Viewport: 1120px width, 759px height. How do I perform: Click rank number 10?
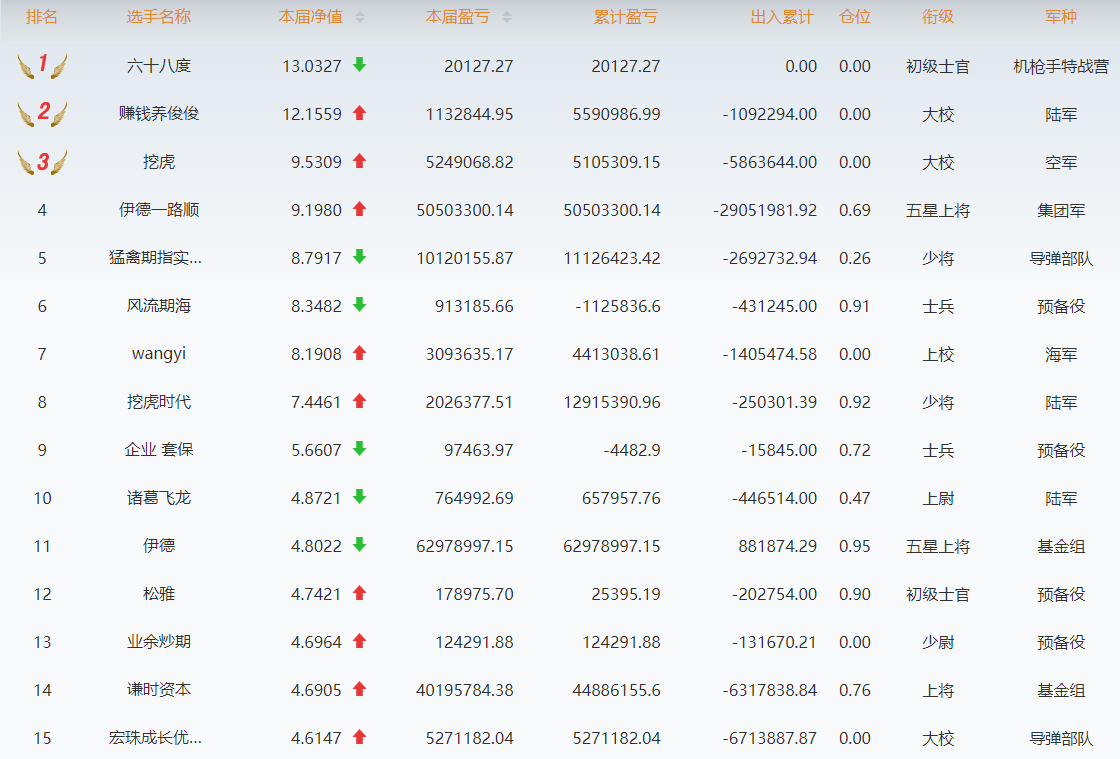42,498
